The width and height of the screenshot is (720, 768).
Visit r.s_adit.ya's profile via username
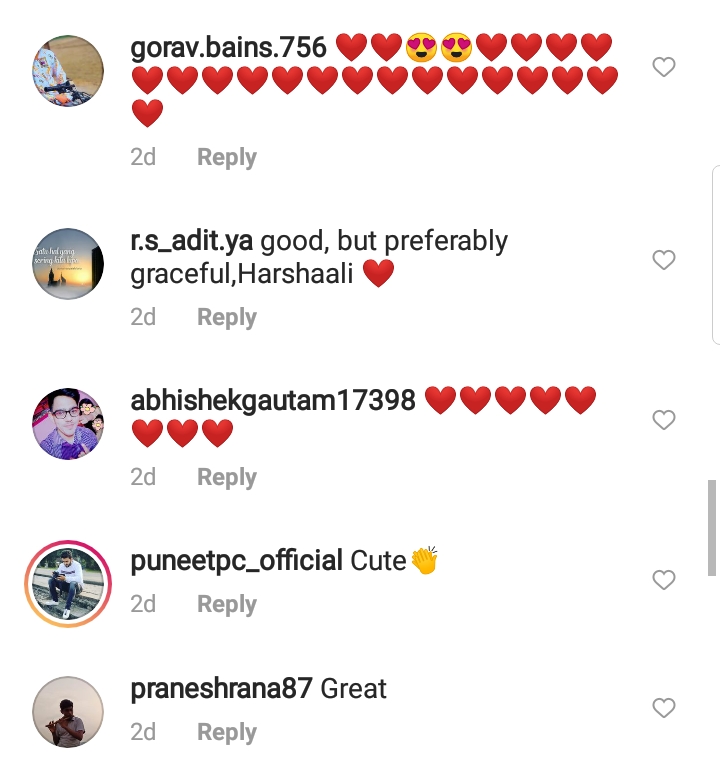tap(192, 241)
